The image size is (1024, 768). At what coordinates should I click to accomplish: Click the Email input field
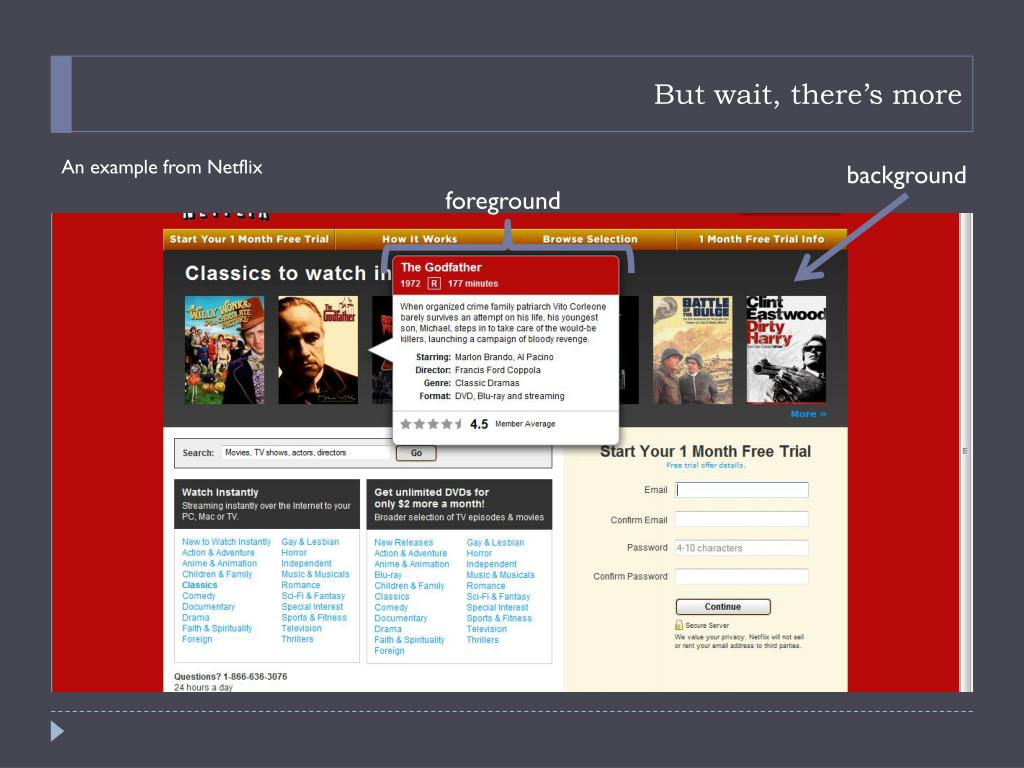click(742, 490)
